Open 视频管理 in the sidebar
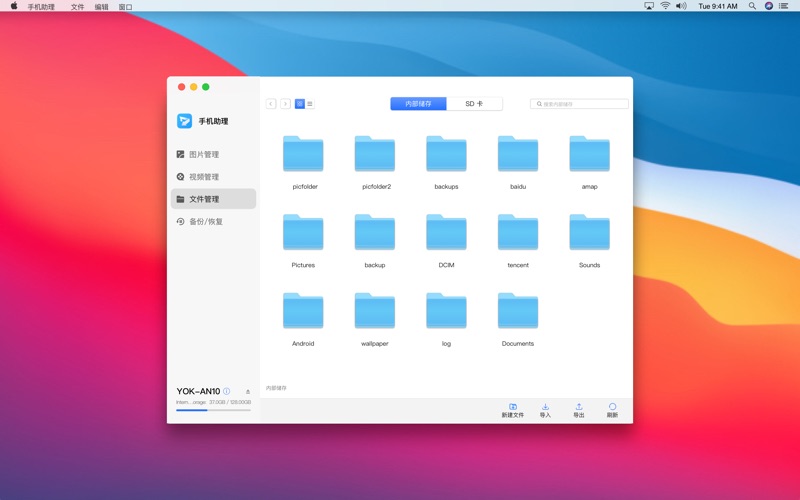 213,177
